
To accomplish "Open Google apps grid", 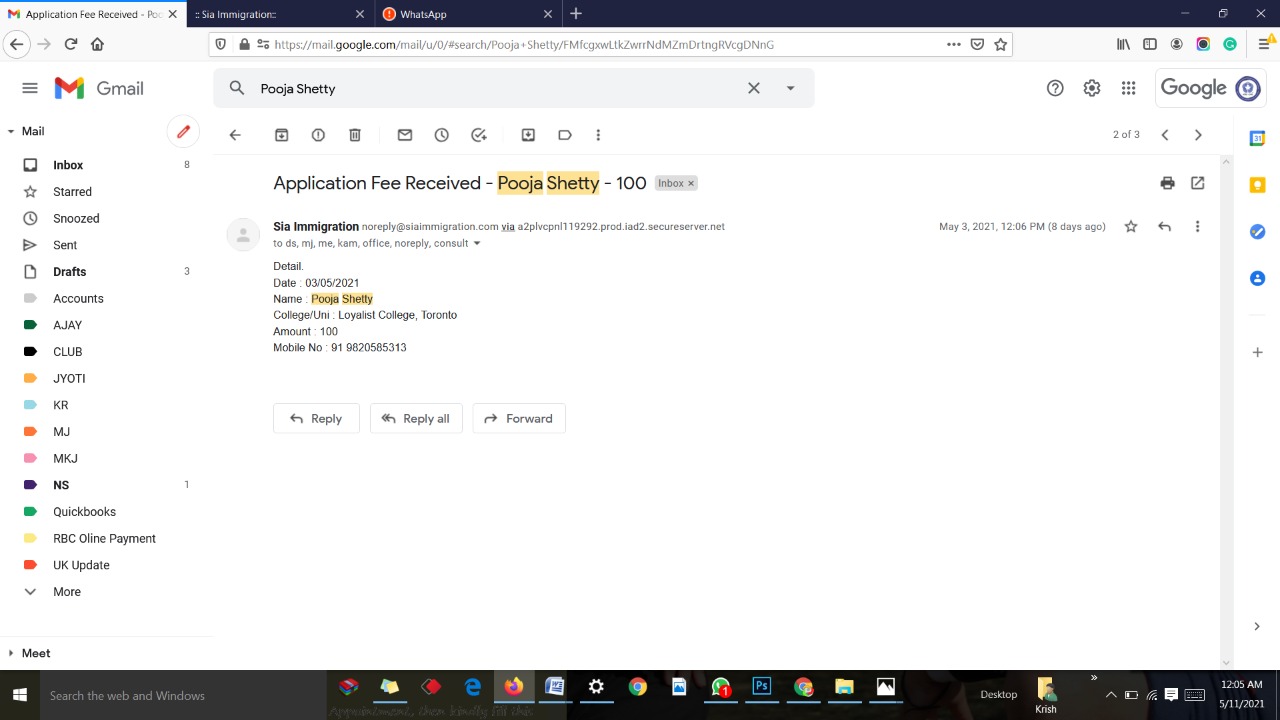I will click(x=1128, y=88).
